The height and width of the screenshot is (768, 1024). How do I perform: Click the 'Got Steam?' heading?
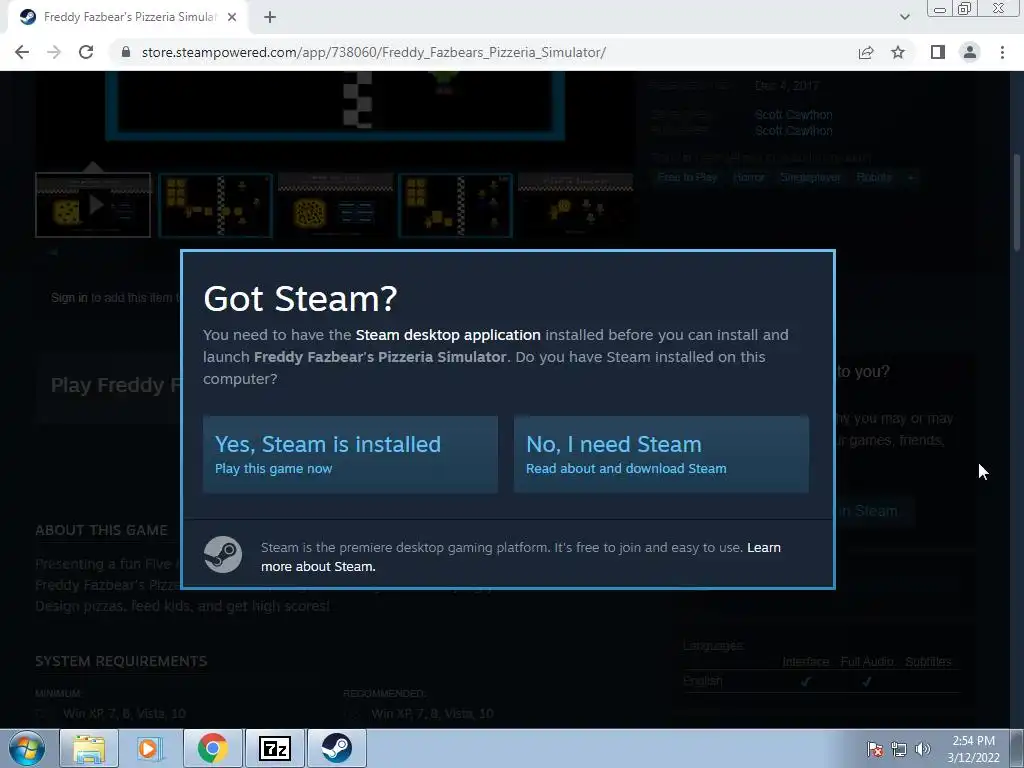tap(300, 298)
